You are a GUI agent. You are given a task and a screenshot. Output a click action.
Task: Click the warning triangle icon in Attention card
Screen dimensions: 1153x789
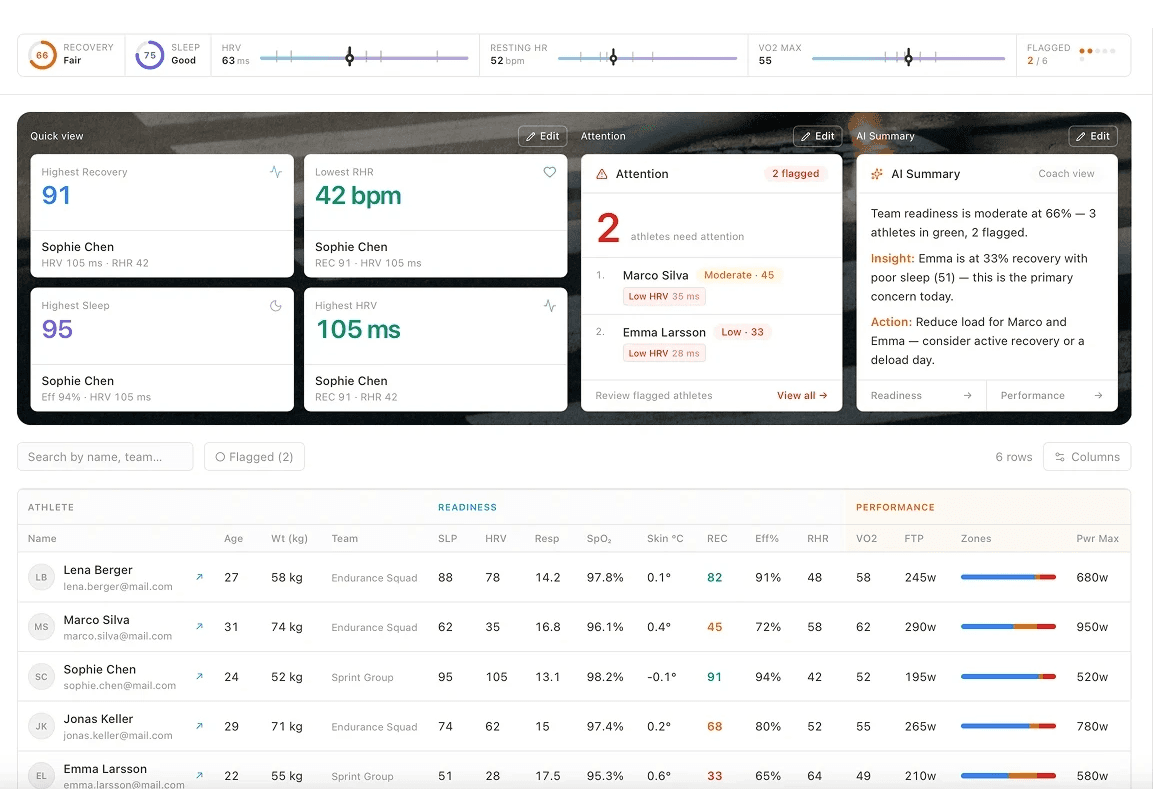pos(602,174)
